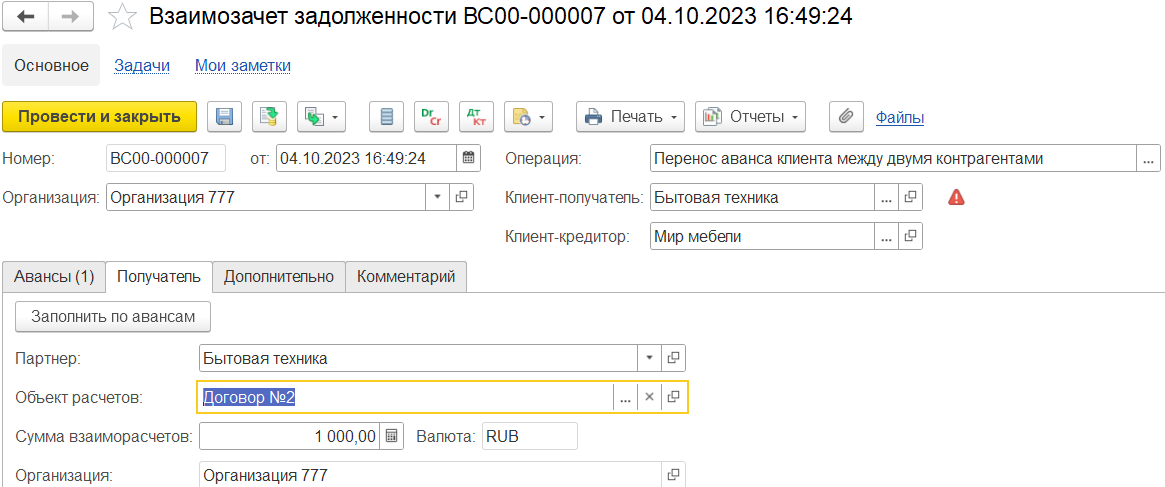Click the red warning triangle icon

956,197
